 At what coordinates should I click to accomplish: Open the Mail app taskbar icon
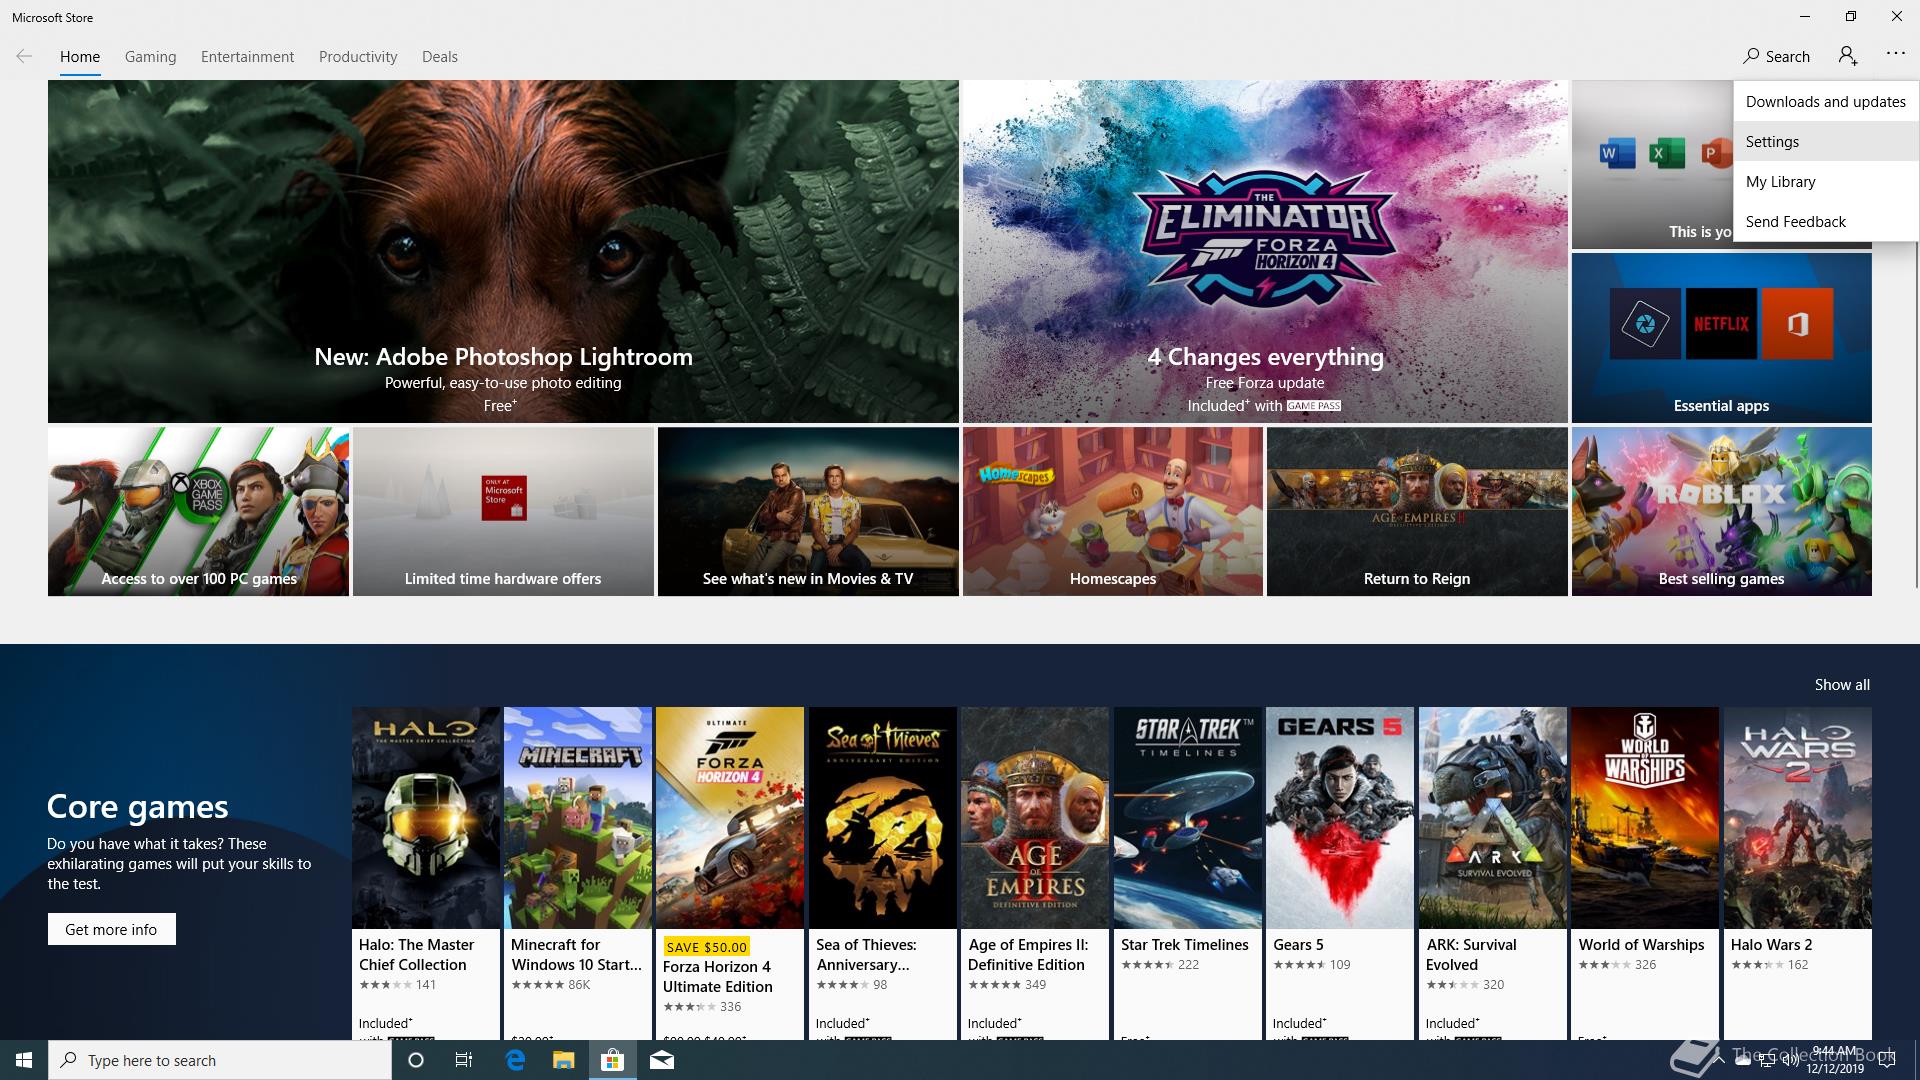661,1060
